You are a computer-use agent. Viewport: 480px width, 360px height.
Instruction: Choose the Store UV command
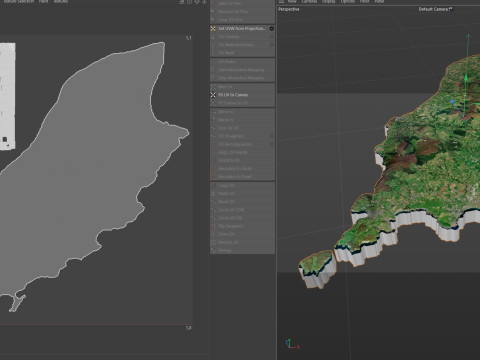click(242, 234)
